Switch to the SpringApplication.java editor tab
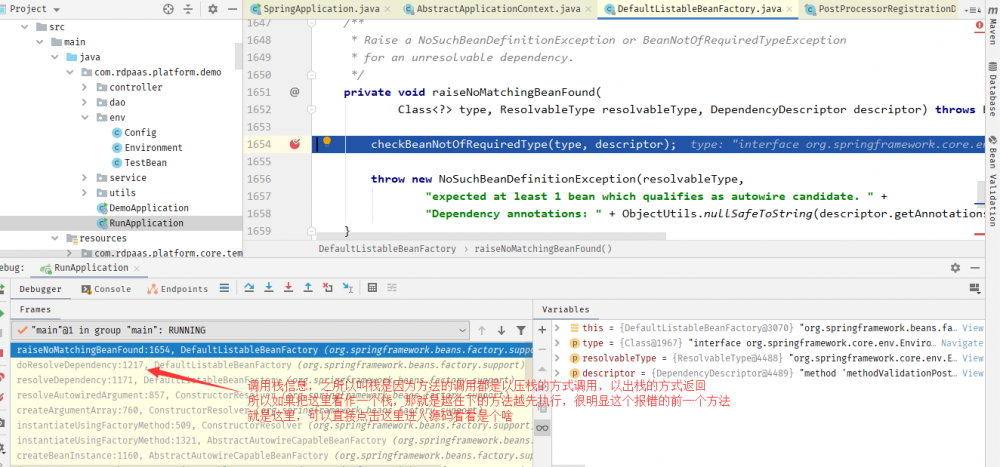The height and width of the screenshot is (467, 1000). point(323,9)
